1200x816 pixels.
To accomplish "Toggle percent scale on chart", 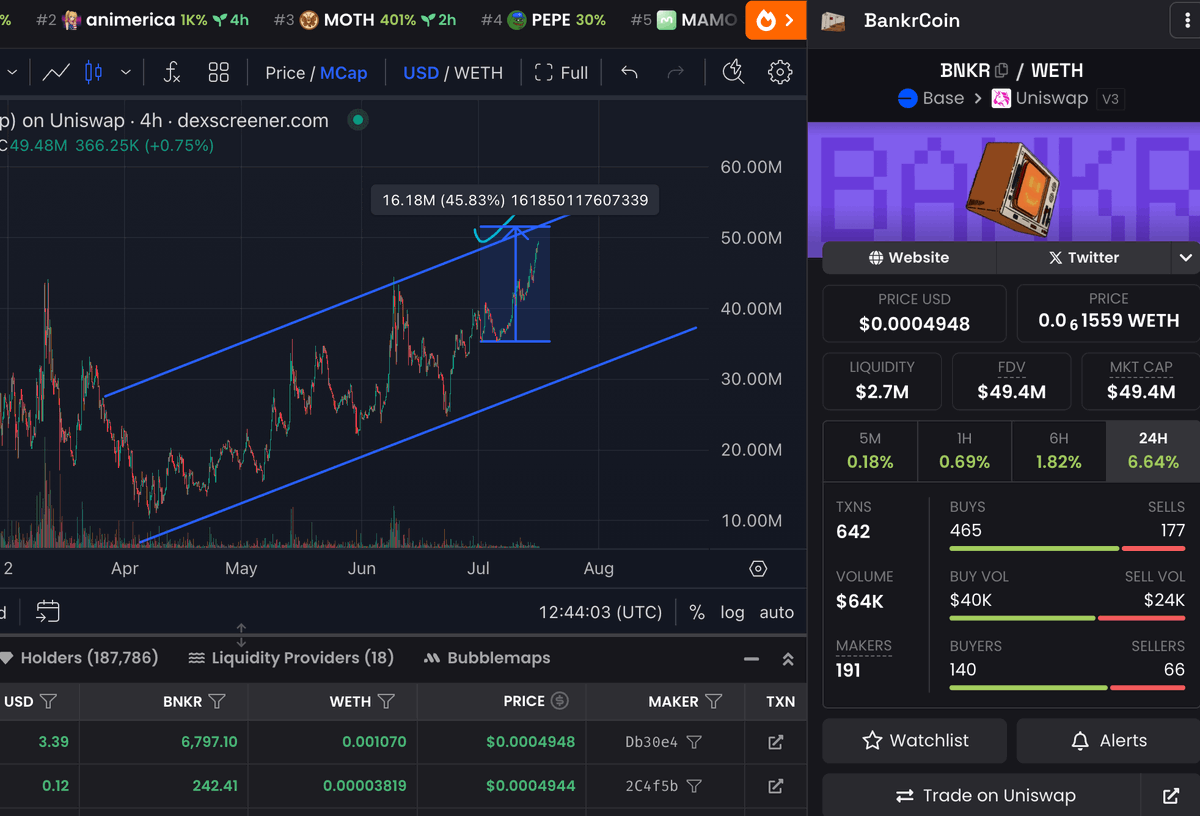I will [697, 612].
